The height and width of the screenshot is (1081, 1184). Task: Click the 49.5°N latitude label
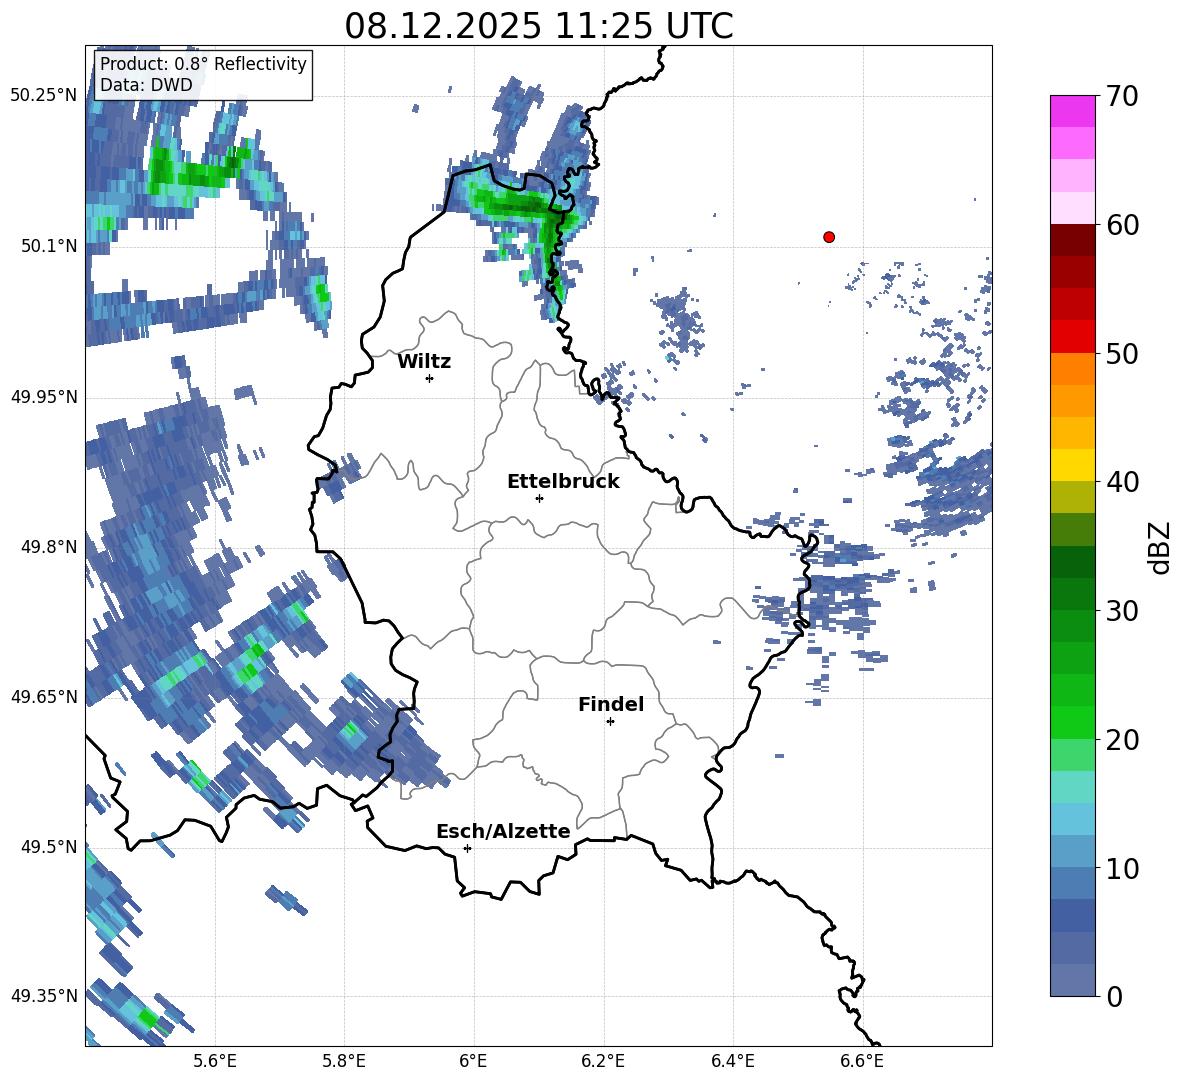(x=49, y=847)
